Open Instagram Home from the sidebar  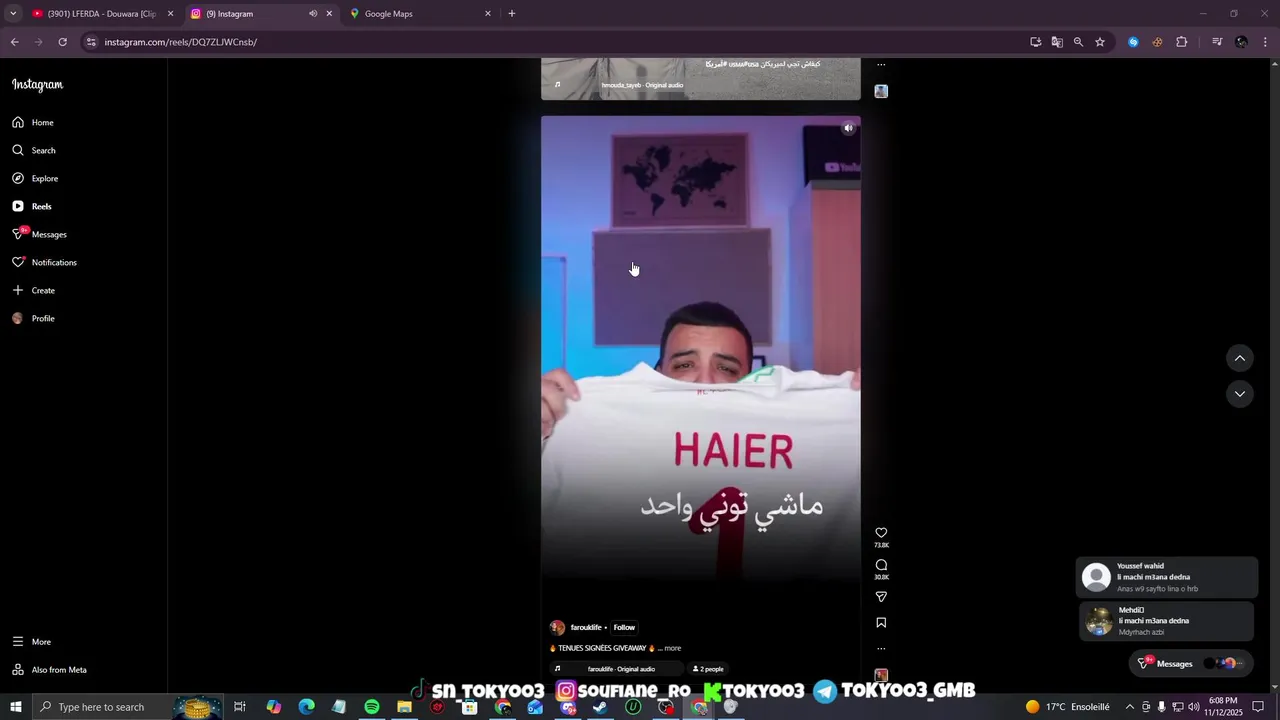coord(33,122)
